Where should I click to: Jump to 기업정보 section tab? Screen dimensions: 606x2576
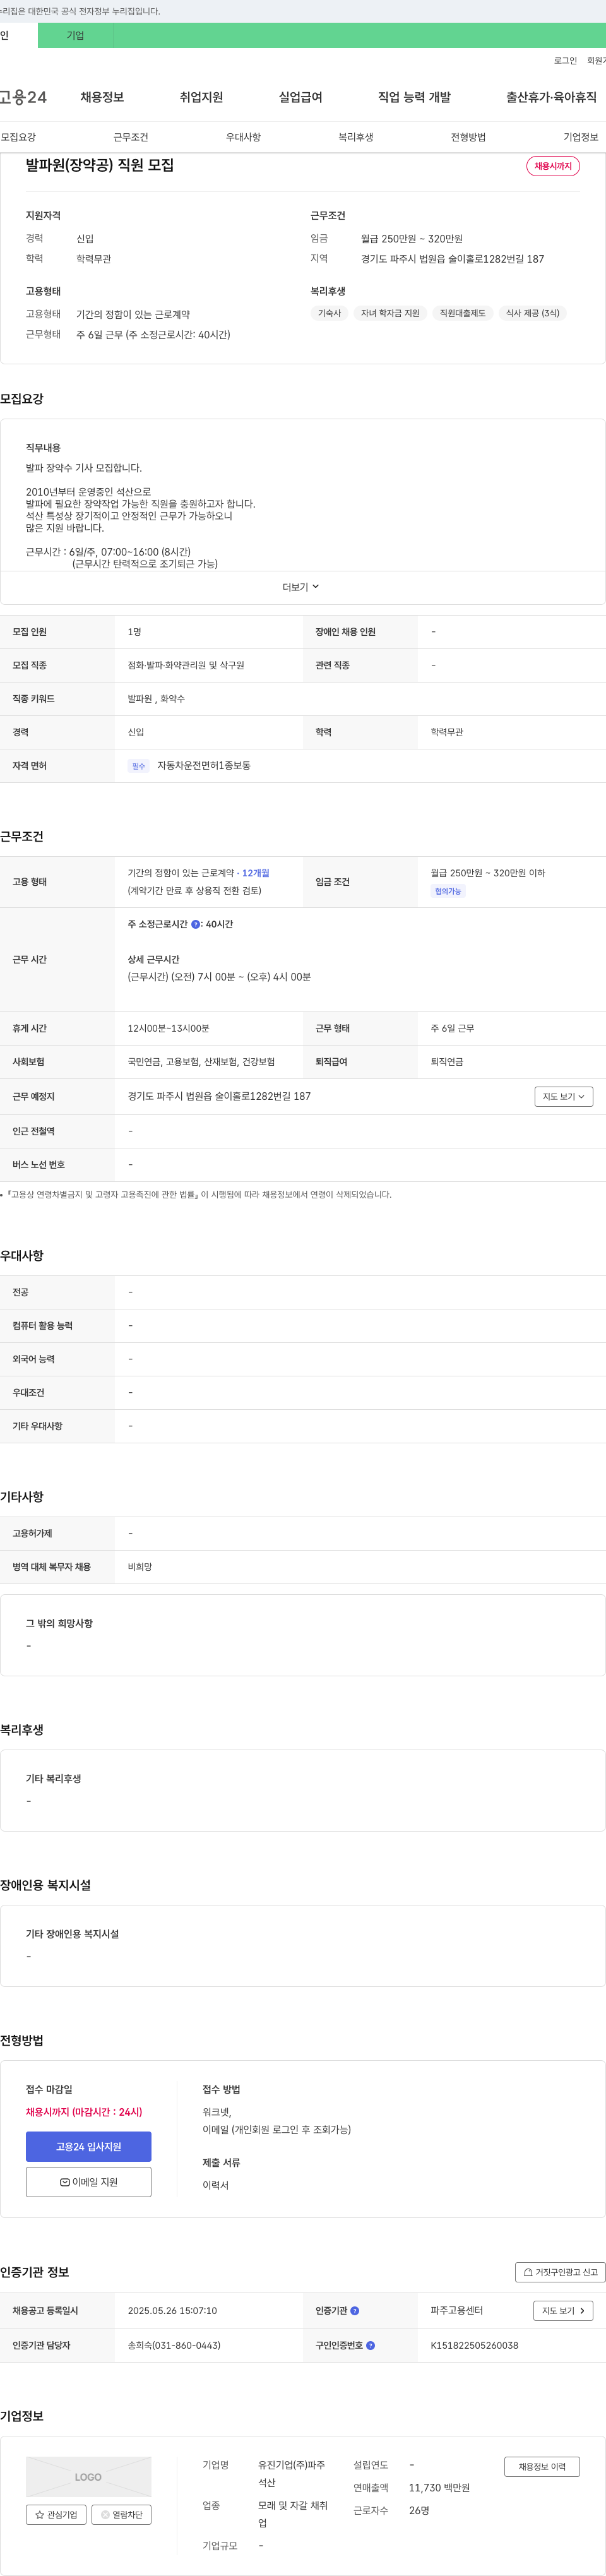click(x=581, y=137)
